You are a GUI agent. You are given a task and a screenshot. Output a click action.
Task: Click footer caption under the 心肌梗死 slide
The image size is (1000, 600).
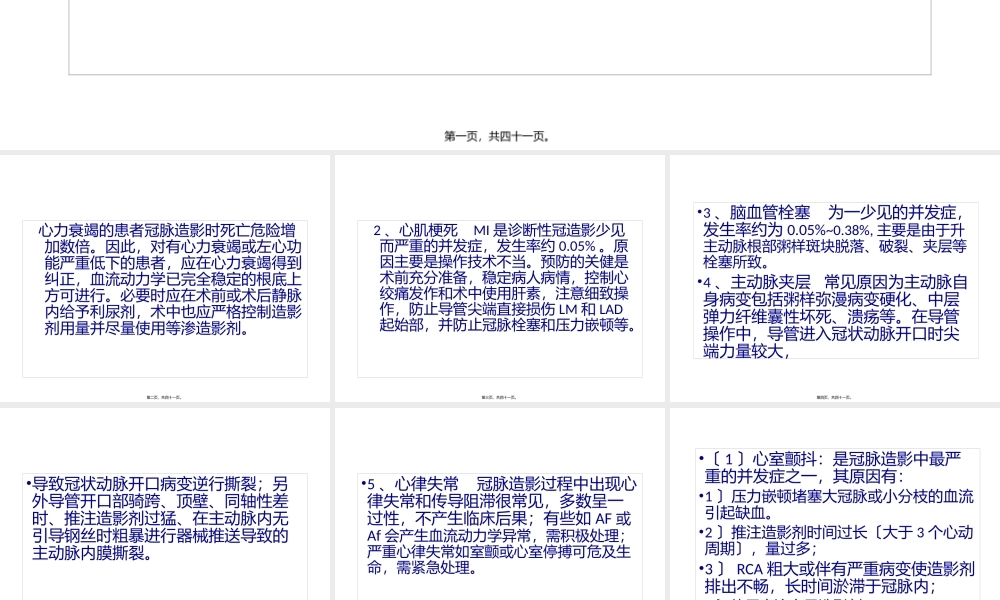499,397
